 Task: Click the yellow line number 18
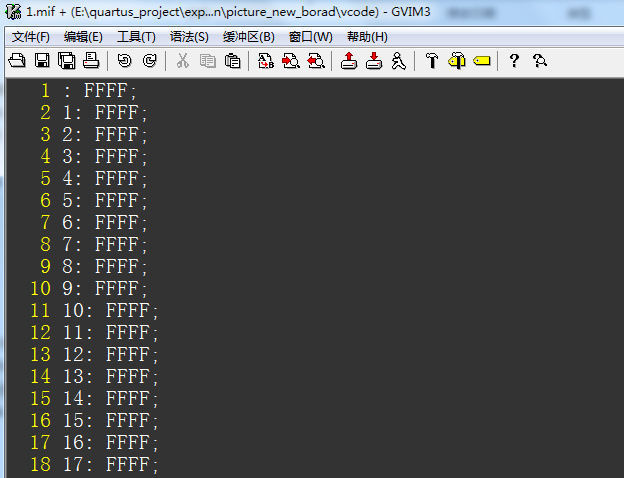pos(41,464)
